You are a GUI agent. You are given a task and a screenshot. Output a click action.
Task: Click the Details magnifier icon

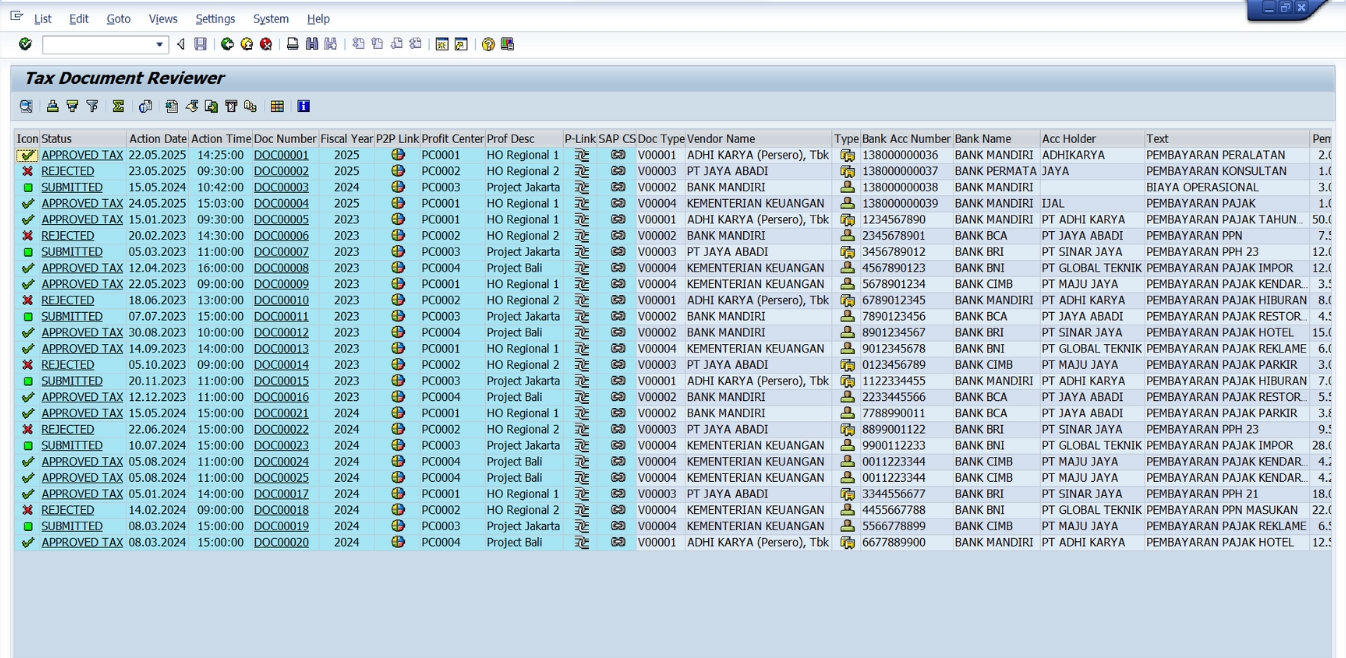(x=27, y=106)
